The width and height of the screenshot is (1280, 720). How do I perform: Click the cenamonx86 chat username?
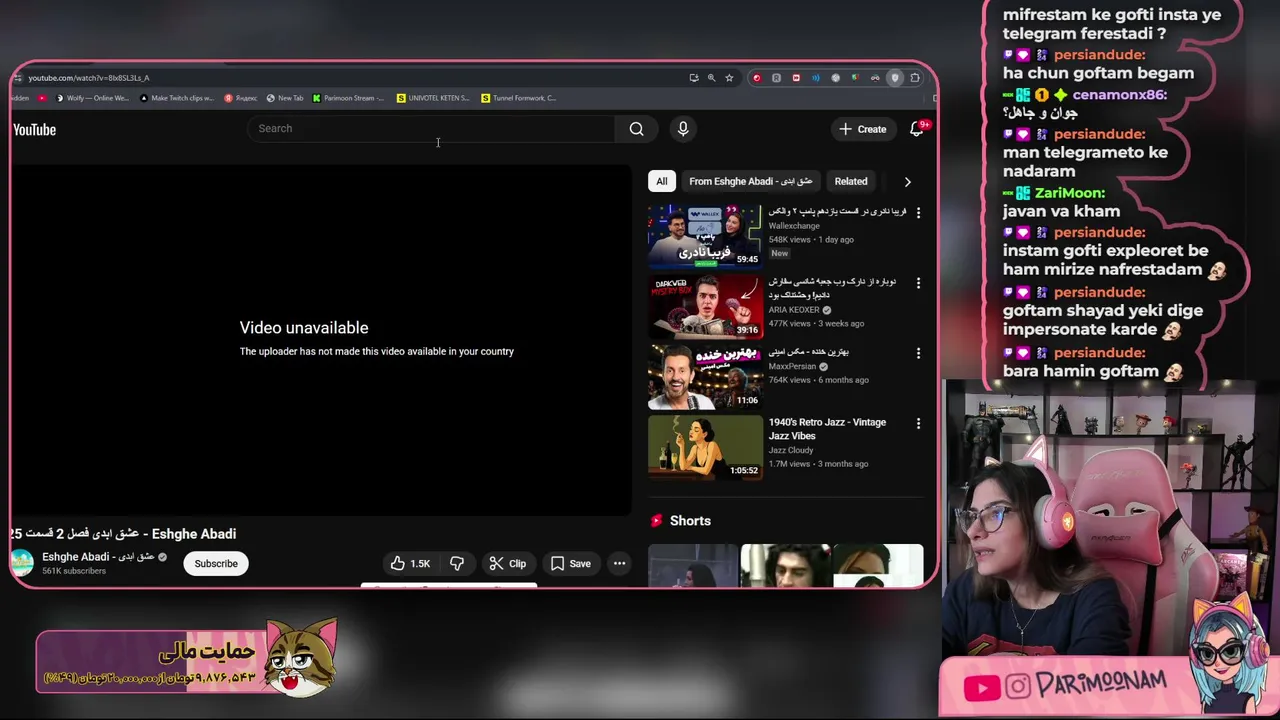click(1119, 95)
